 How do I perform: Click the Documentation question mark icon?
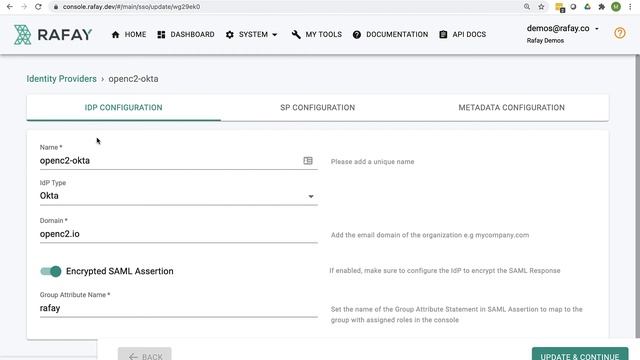357,35
